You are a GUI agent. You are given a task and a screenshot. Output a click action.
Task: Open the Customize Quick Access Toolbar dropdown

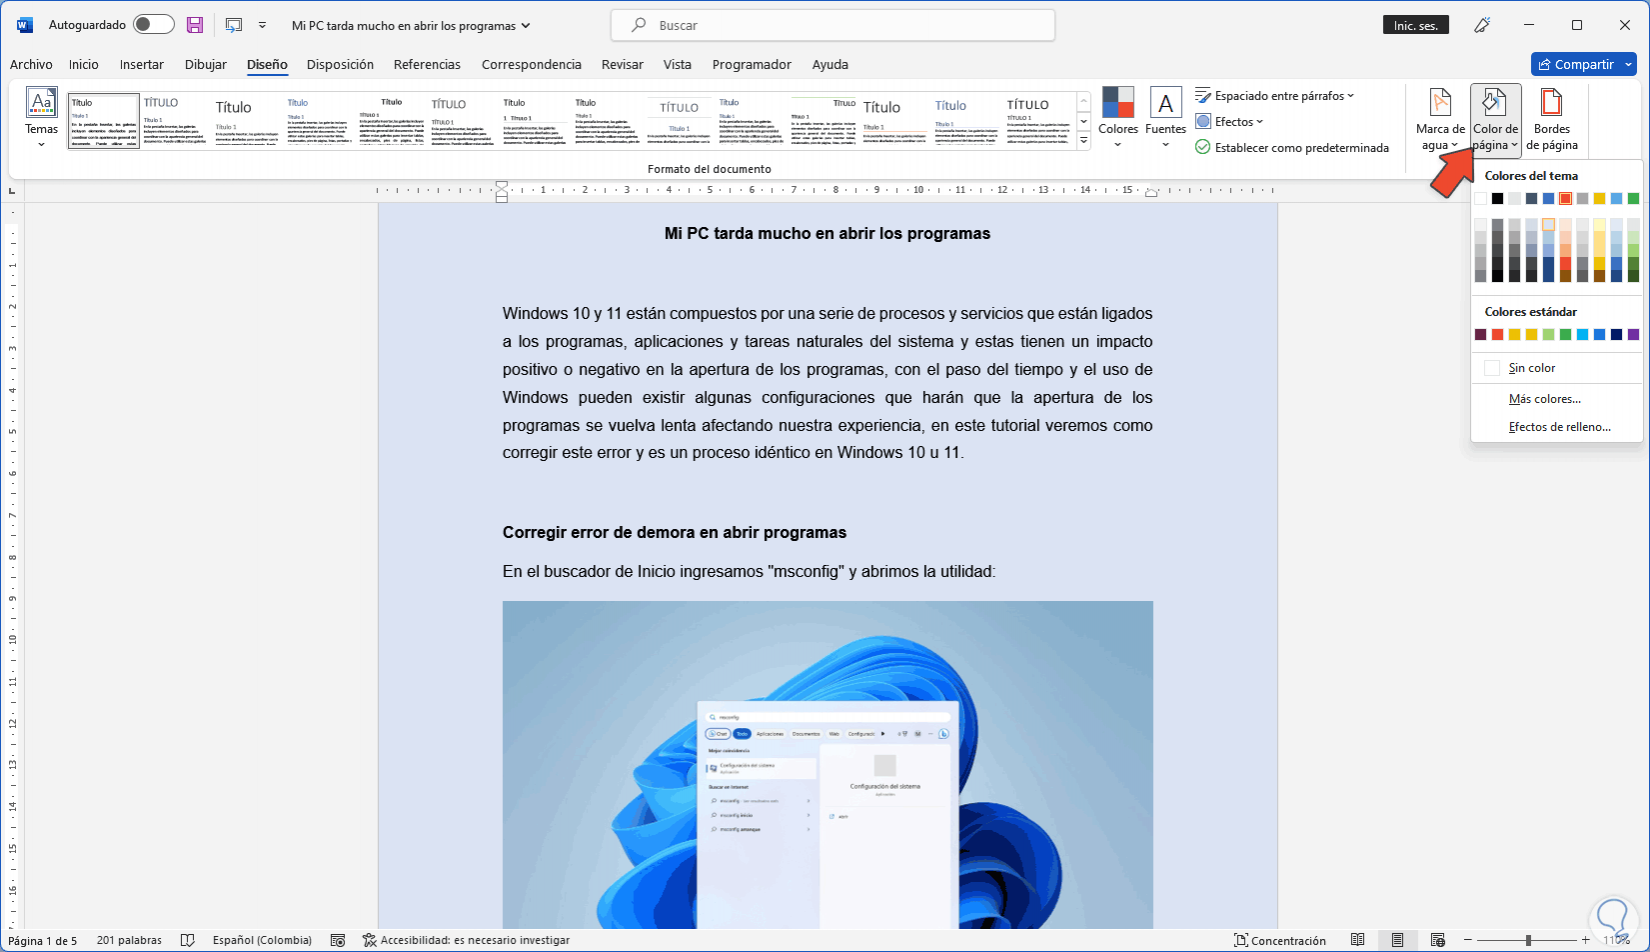(x=262, y=25)
